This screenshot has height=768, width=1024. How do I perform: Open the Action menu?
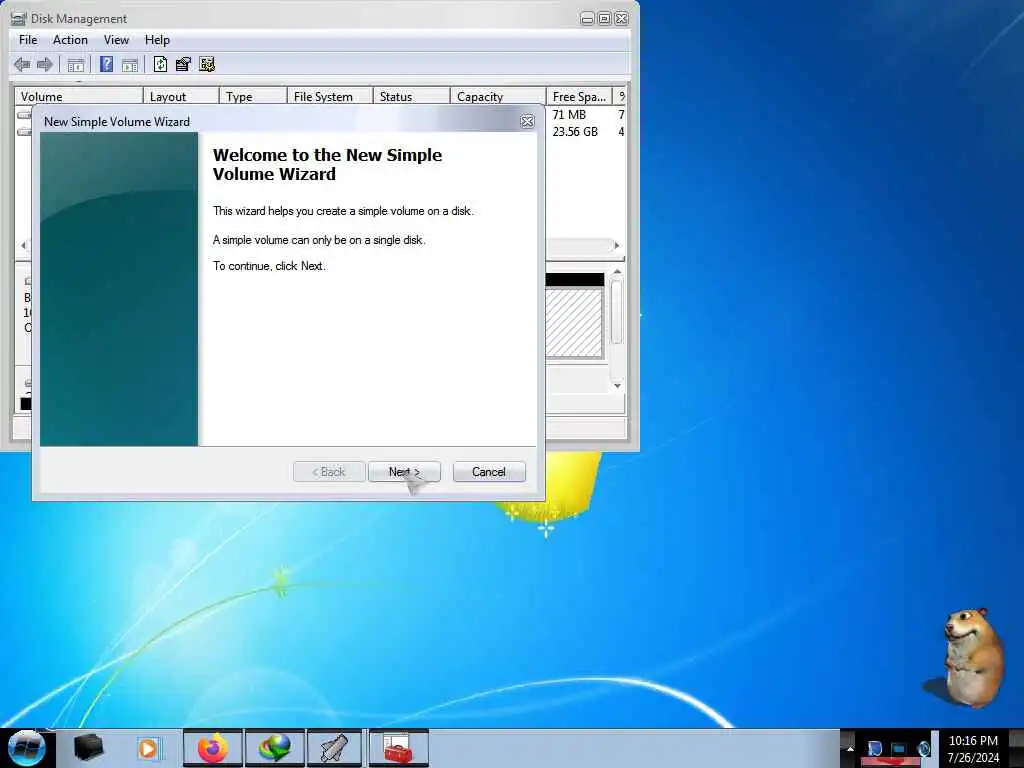(70, 40)
